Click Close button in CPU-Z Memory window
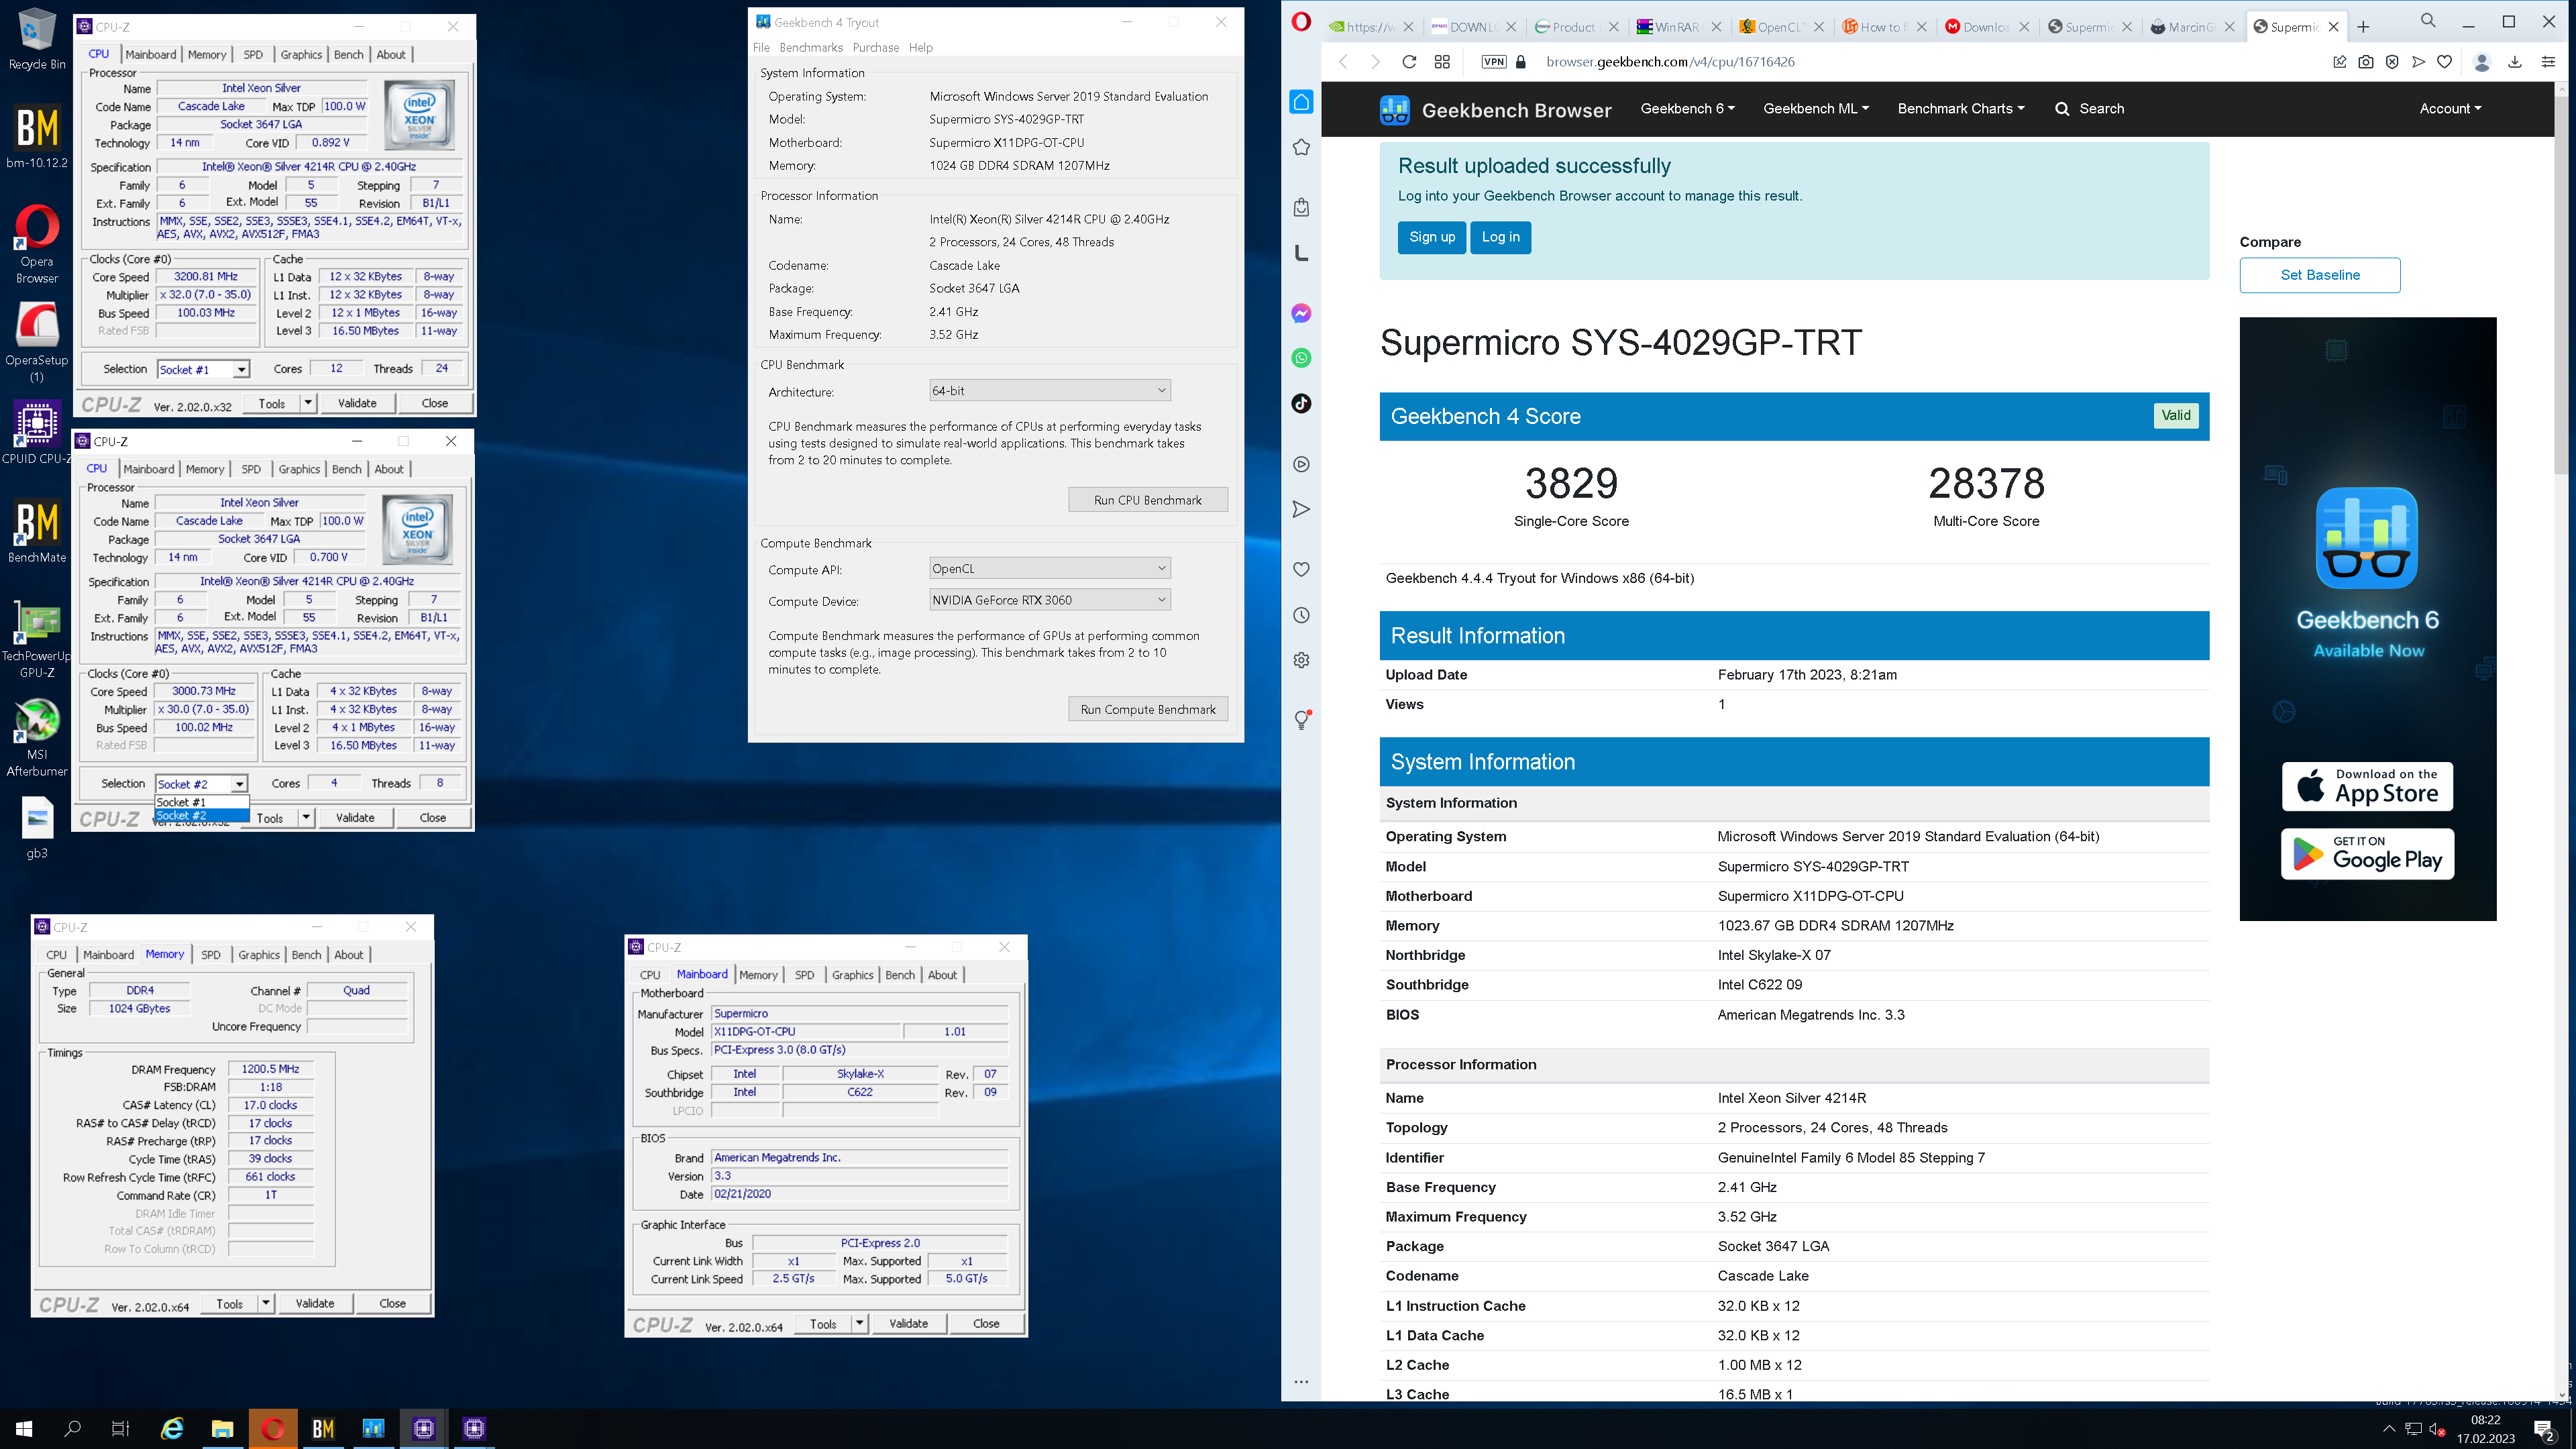This screenshot has width=2576, height=1449. click(392, 1303)
